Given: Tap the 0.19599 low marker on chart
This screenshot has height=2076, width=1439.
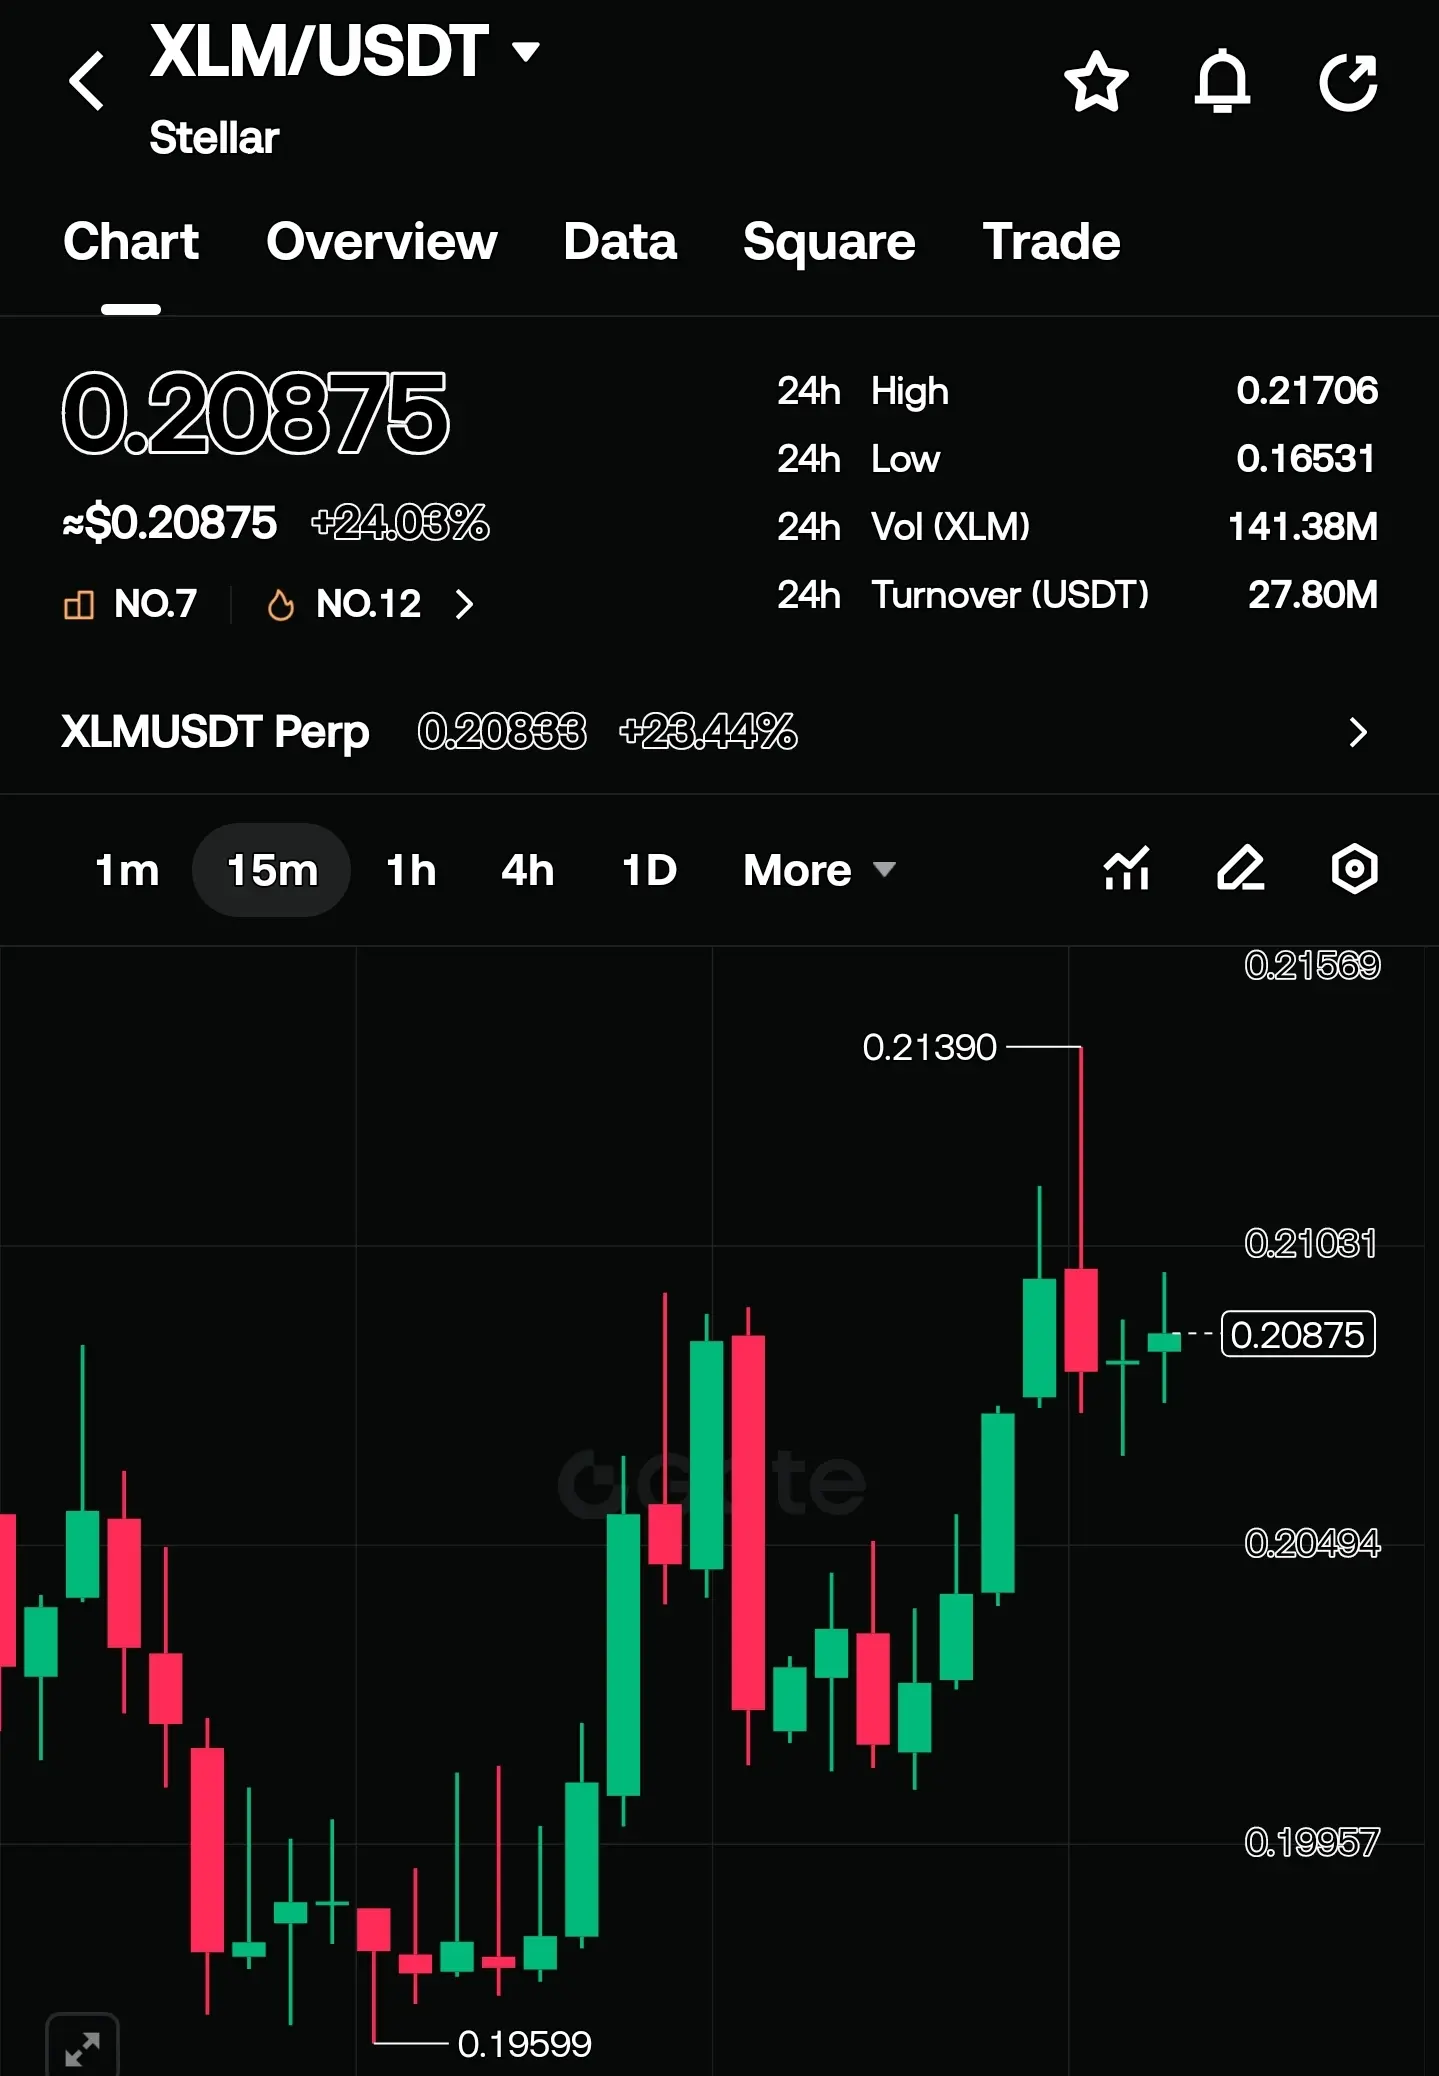Looking at the screenshot, I should tap(524, 2044).
